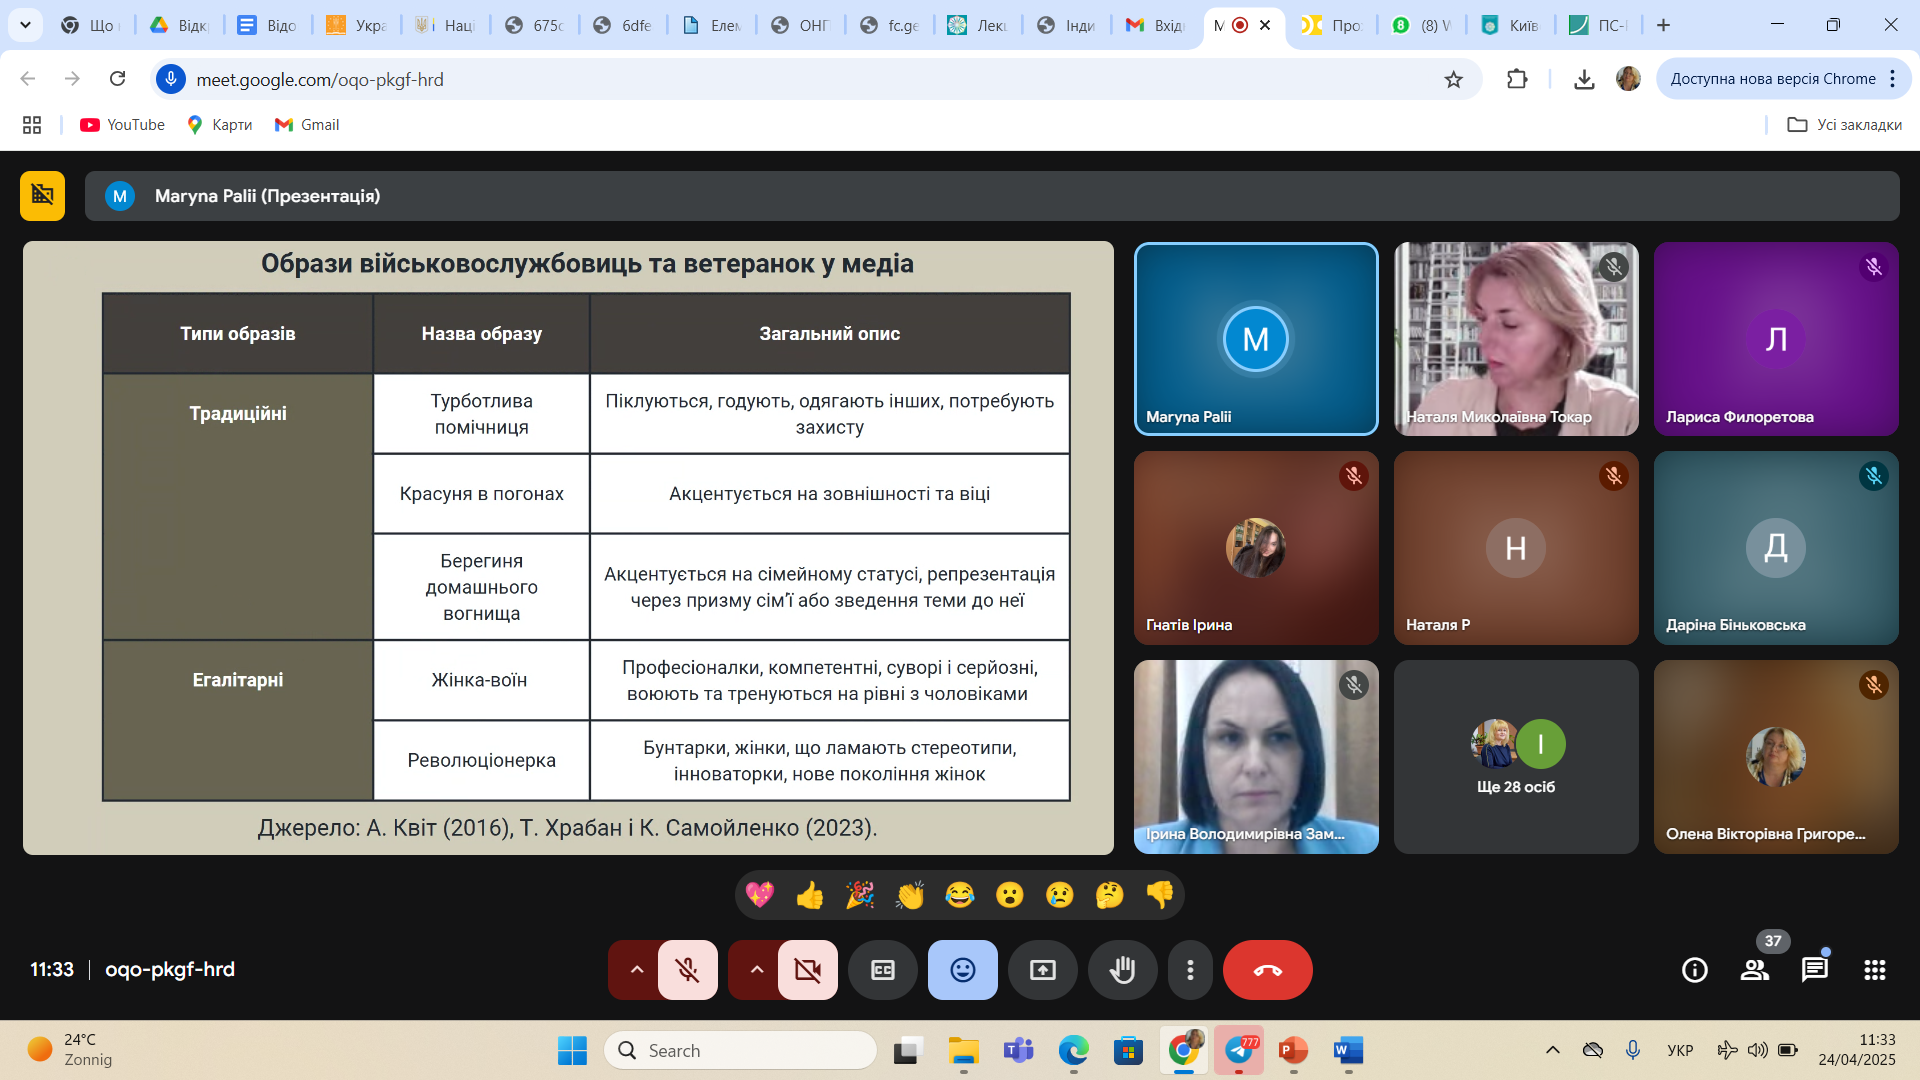The image size is (1920, 1080).
Task: Turn on the camera in Meet controls
Action: [807, 970]
